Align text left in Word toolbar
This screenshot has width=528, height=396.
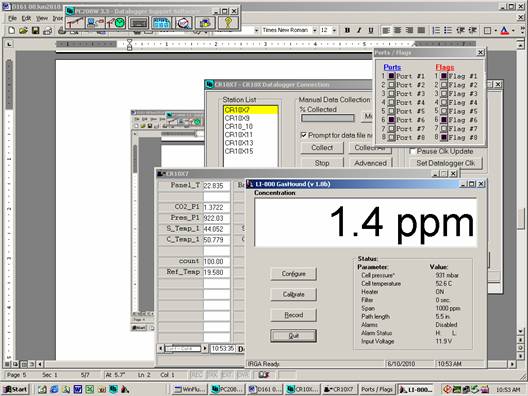[386, 30]
